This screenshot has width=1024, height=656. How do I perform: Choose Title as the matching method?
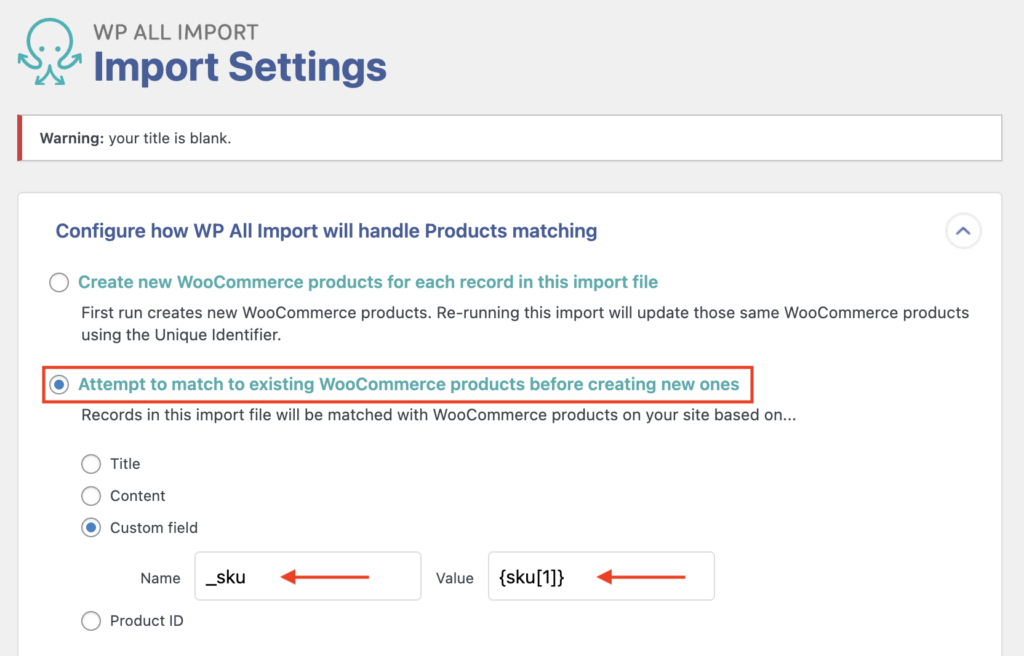[90, 463]
